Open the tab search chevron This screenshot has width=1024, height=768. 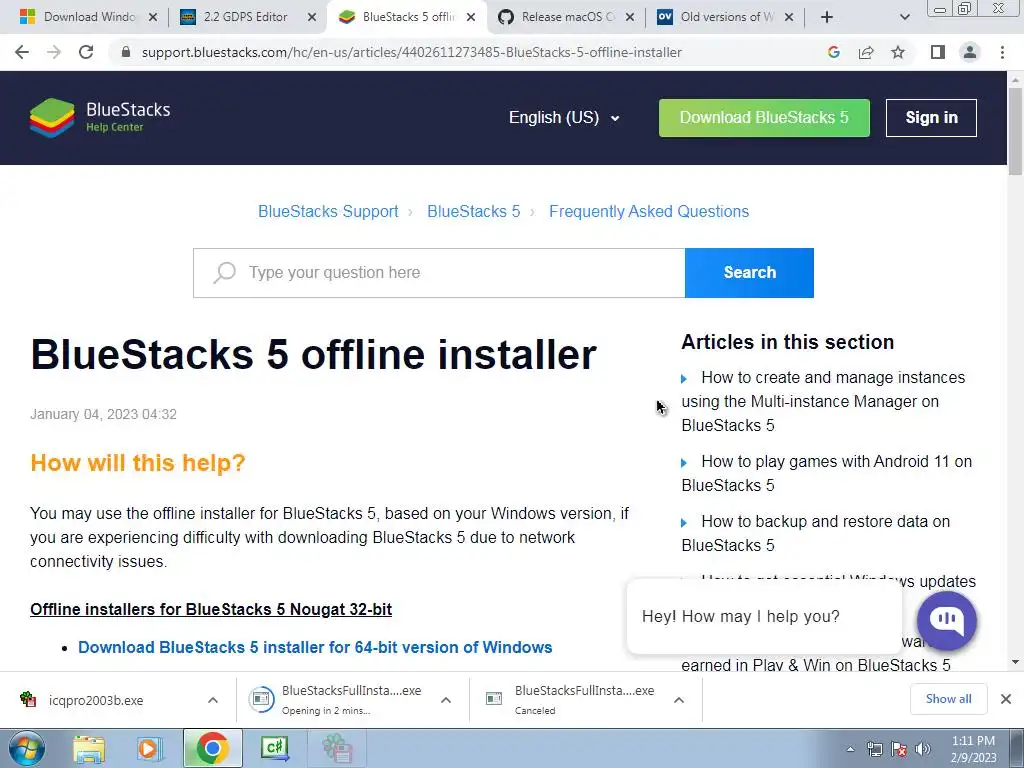point(904,17)
